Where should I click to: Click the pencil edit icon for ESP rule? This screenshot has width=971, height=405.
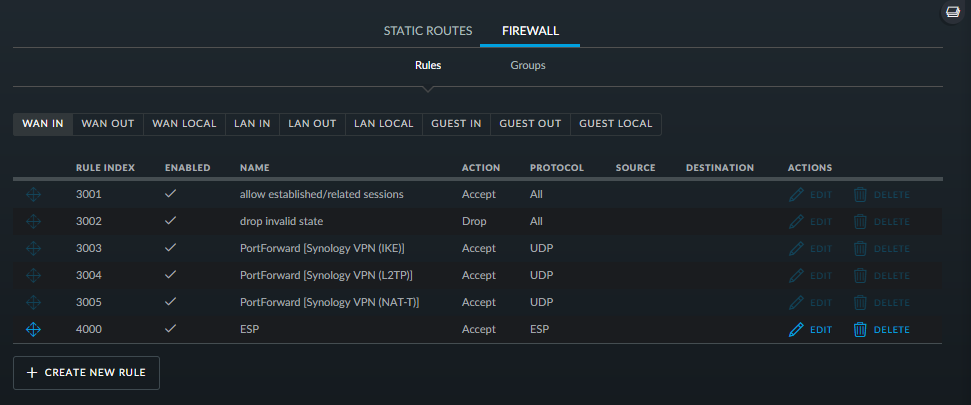(x=796, y=329)
